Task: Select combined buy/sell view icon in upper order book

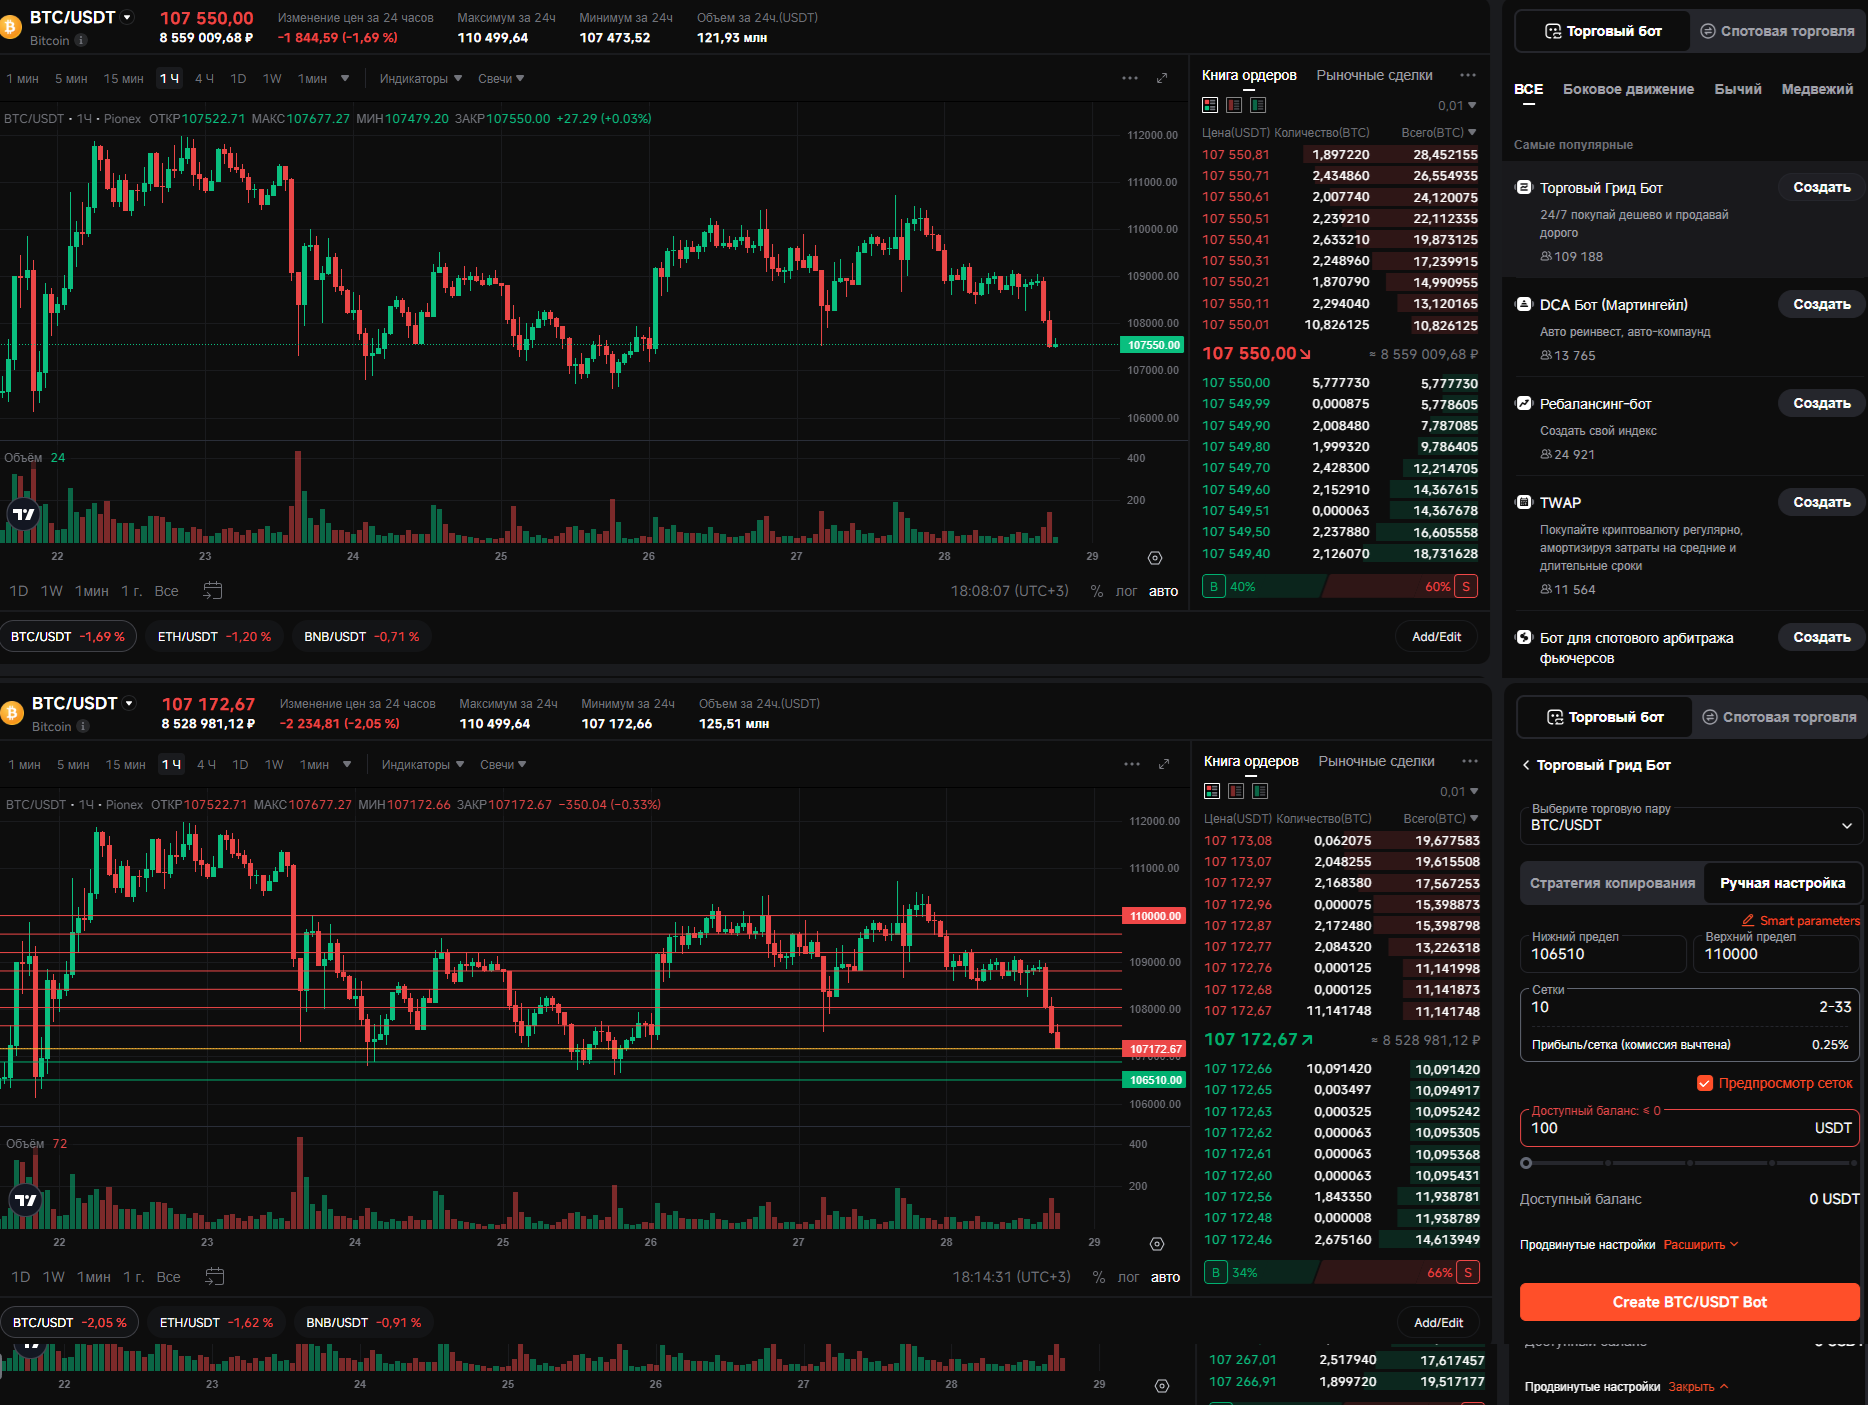Action: click(x=1210, y=105)
